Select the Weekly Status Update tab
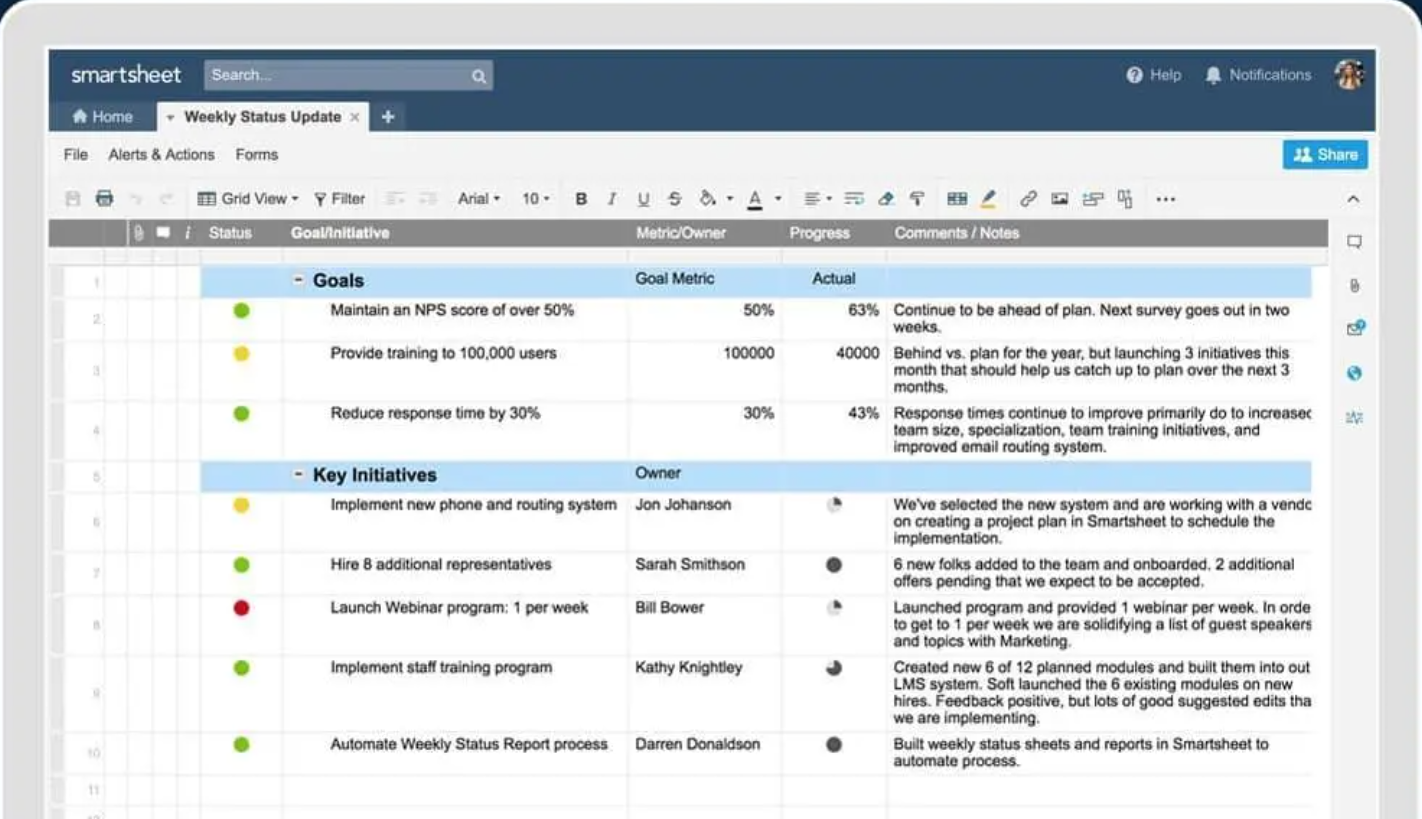This screenshot has width=1422, height=819. click(x=262, y=117)
